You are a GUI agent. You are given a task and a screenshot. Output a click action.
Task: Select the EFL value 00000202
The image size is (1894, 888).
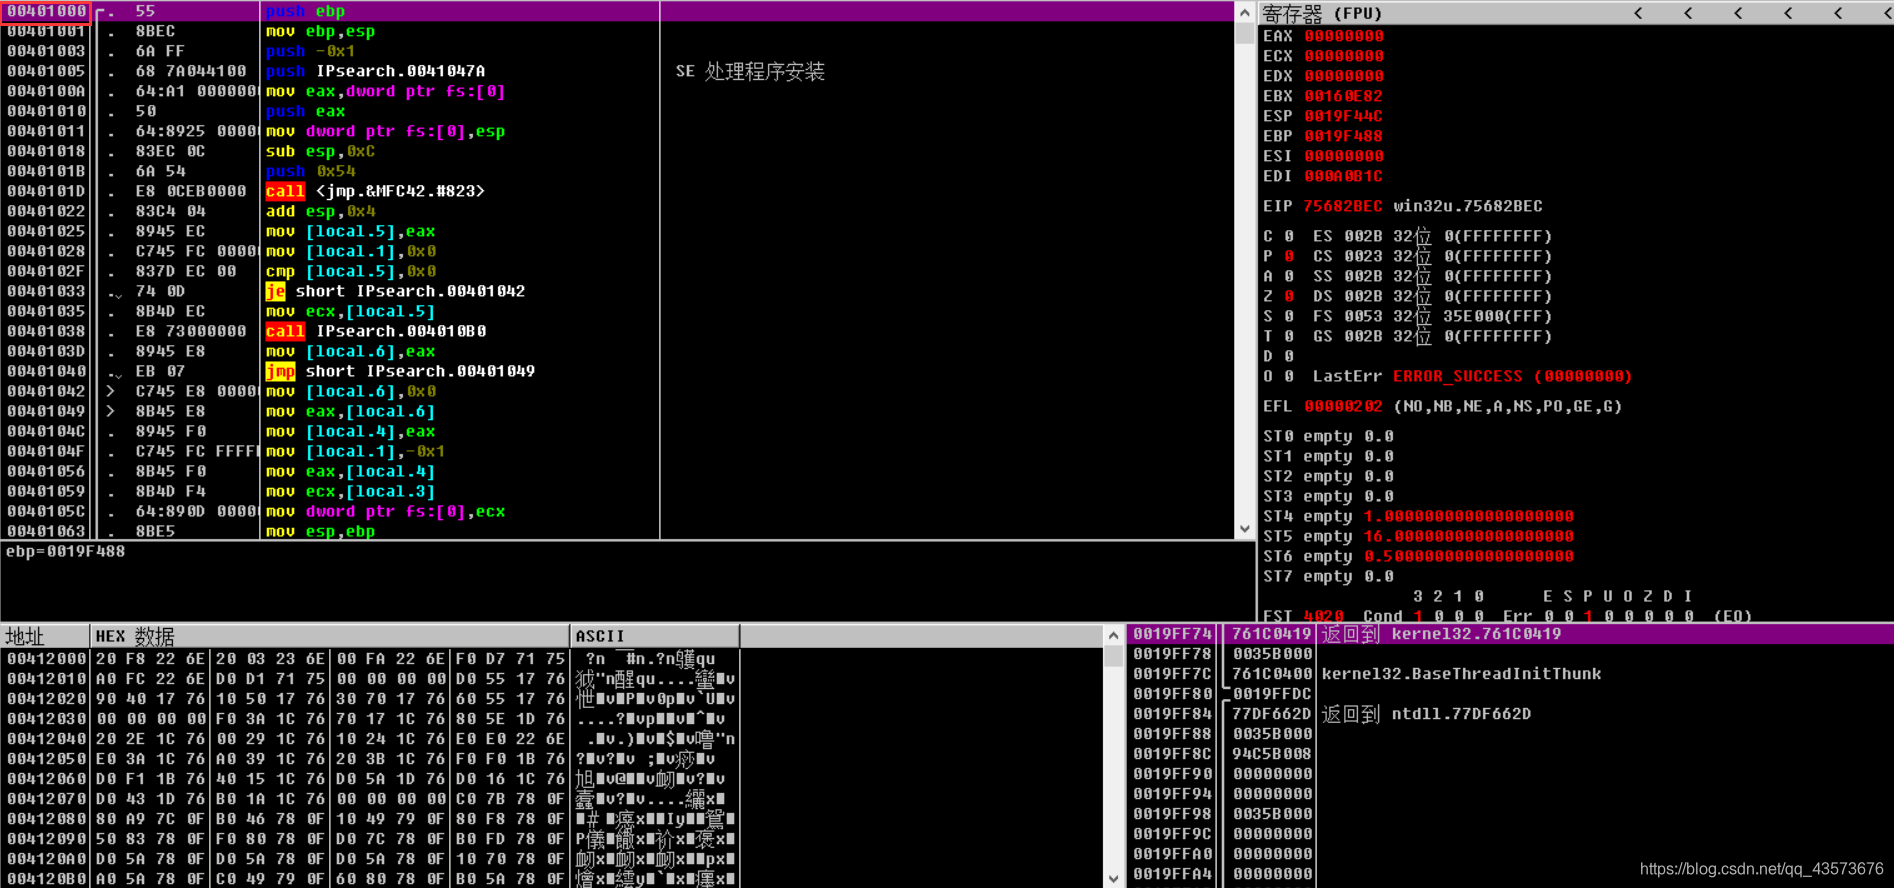(1344, 406)
